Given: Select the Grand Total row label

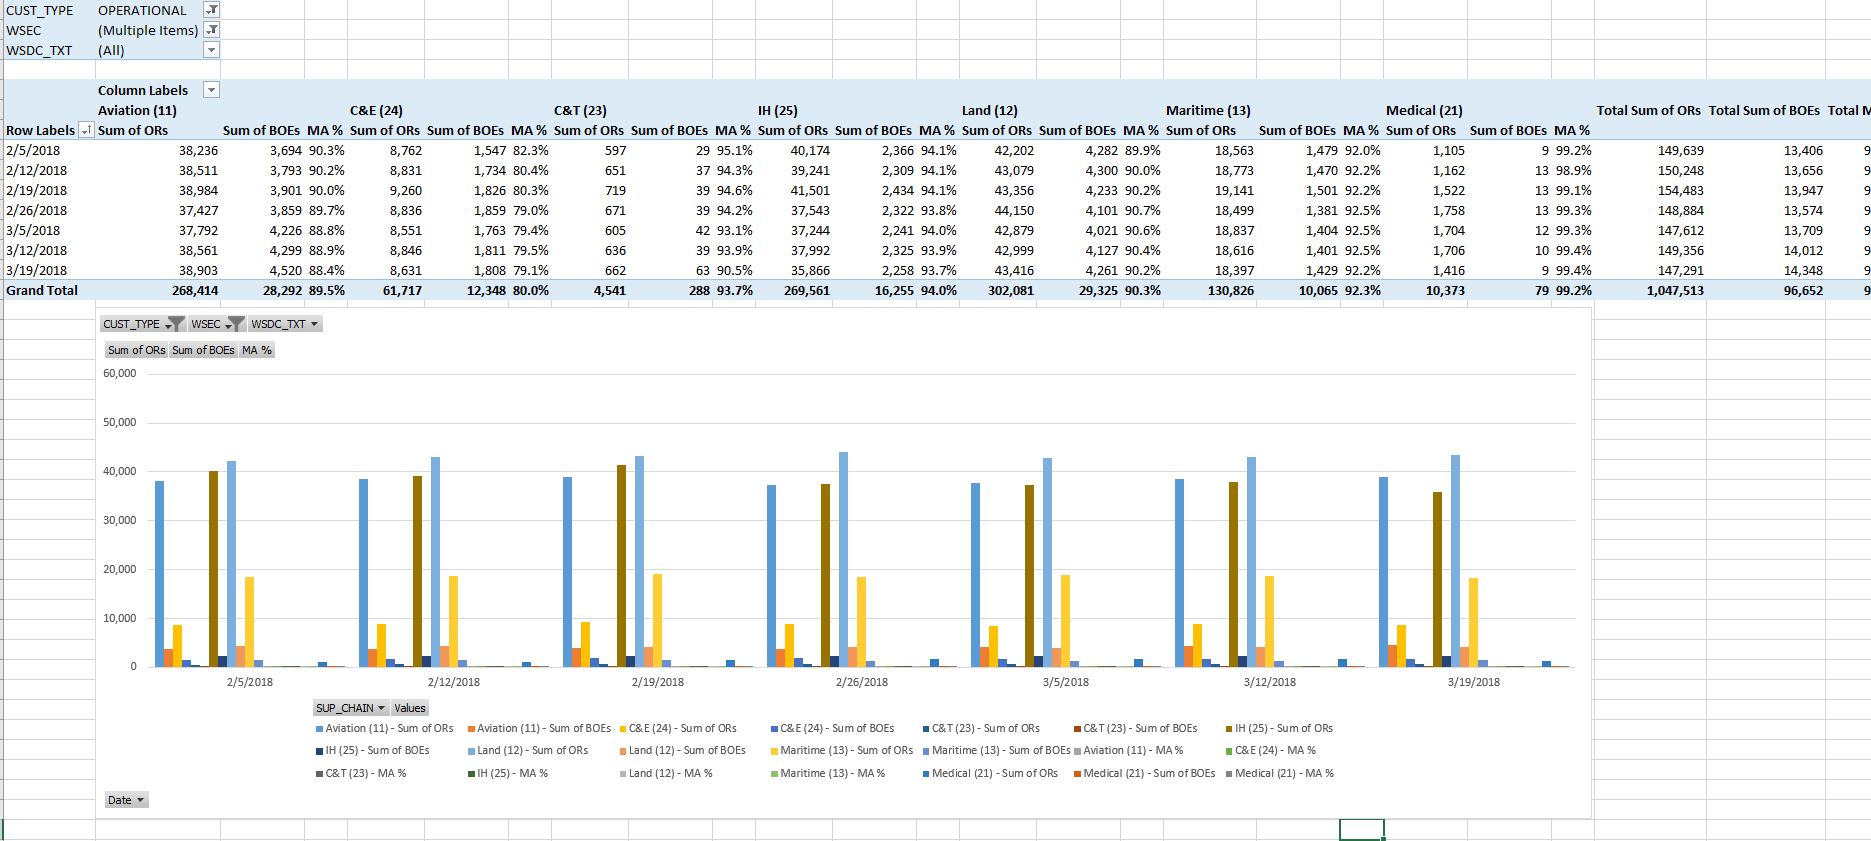Looking at the screenshot, I should point(42,290).
